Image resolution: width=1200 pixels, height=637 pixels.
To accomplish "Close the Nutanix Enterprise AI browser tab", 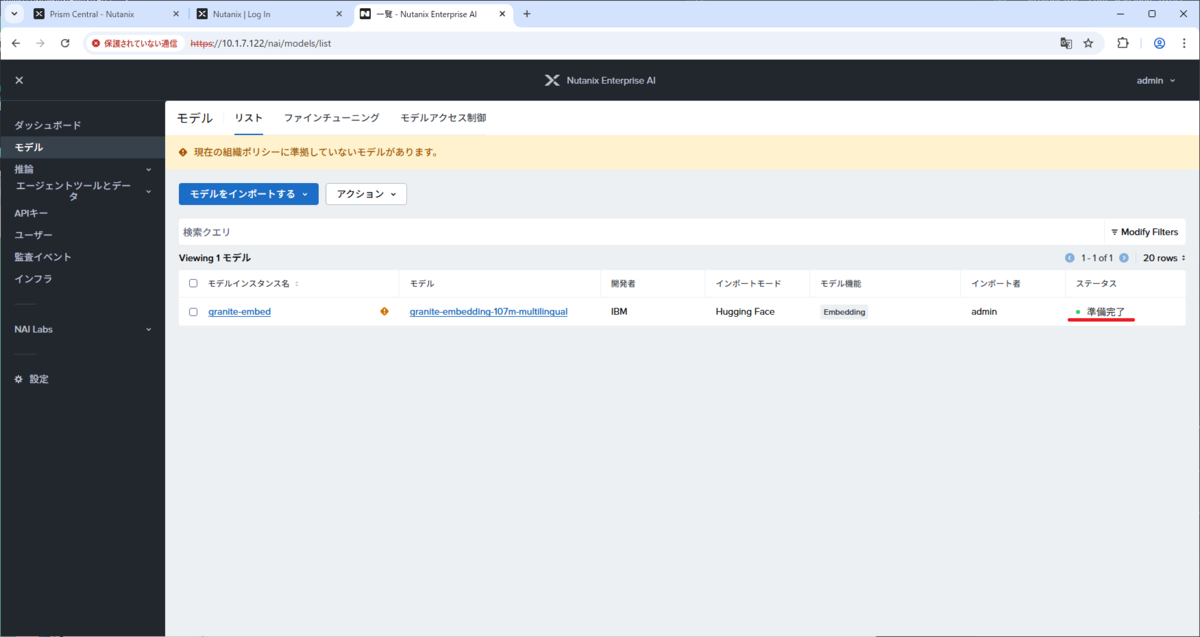I will 503,14.
